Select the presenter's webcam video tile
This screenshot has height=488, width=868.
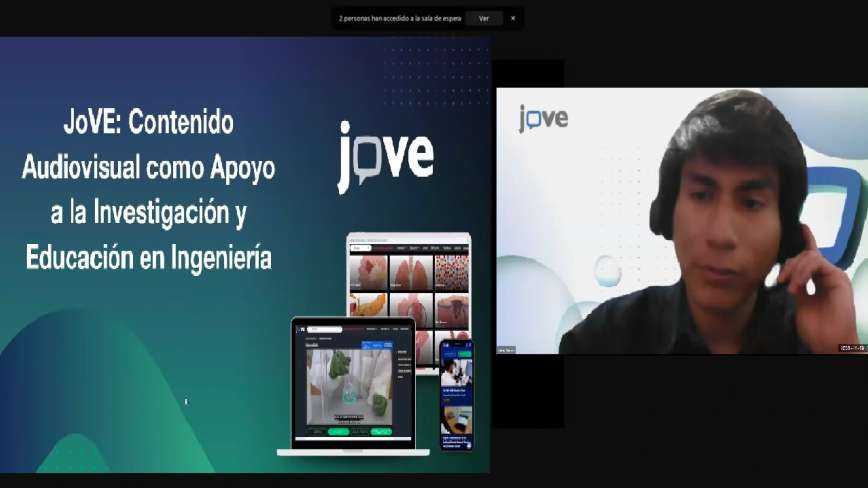[682, 221]
